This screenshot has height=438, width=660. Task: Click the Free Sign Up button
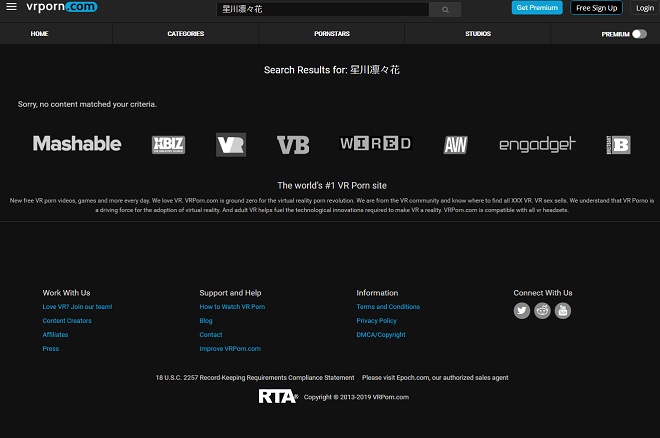pyautogui.click(x=596, y=8)
